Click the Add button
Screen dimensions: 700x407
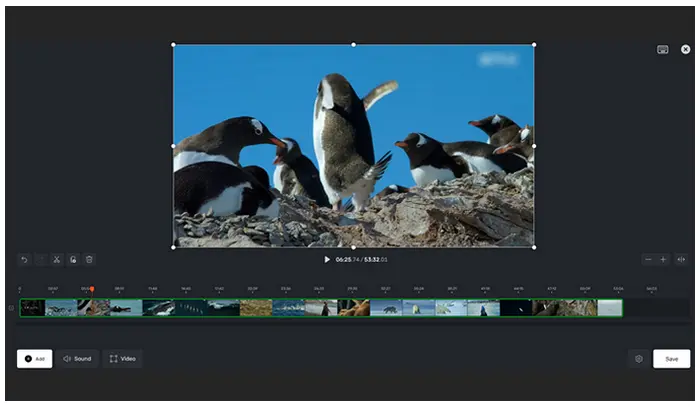tap(35, 358)
